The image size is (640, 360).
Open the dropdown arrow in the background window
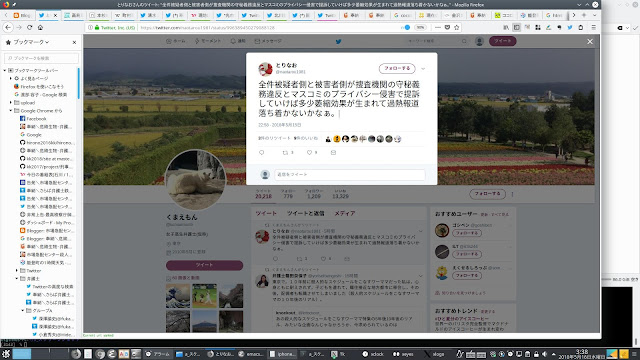click(627, 28)
